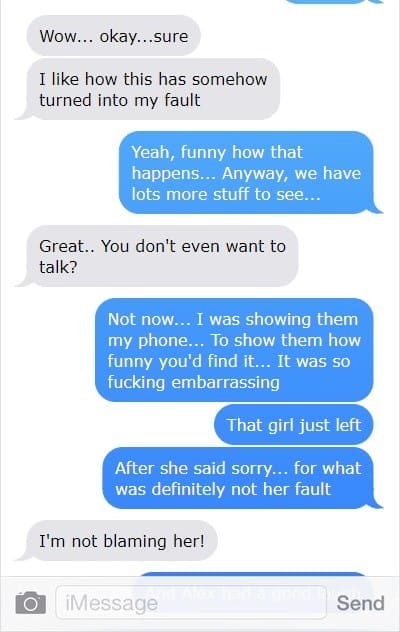Select the "Wow... okay...sure" gray bubble
The height and width of the screenshot is (632, 400).
tap(113, 36)
